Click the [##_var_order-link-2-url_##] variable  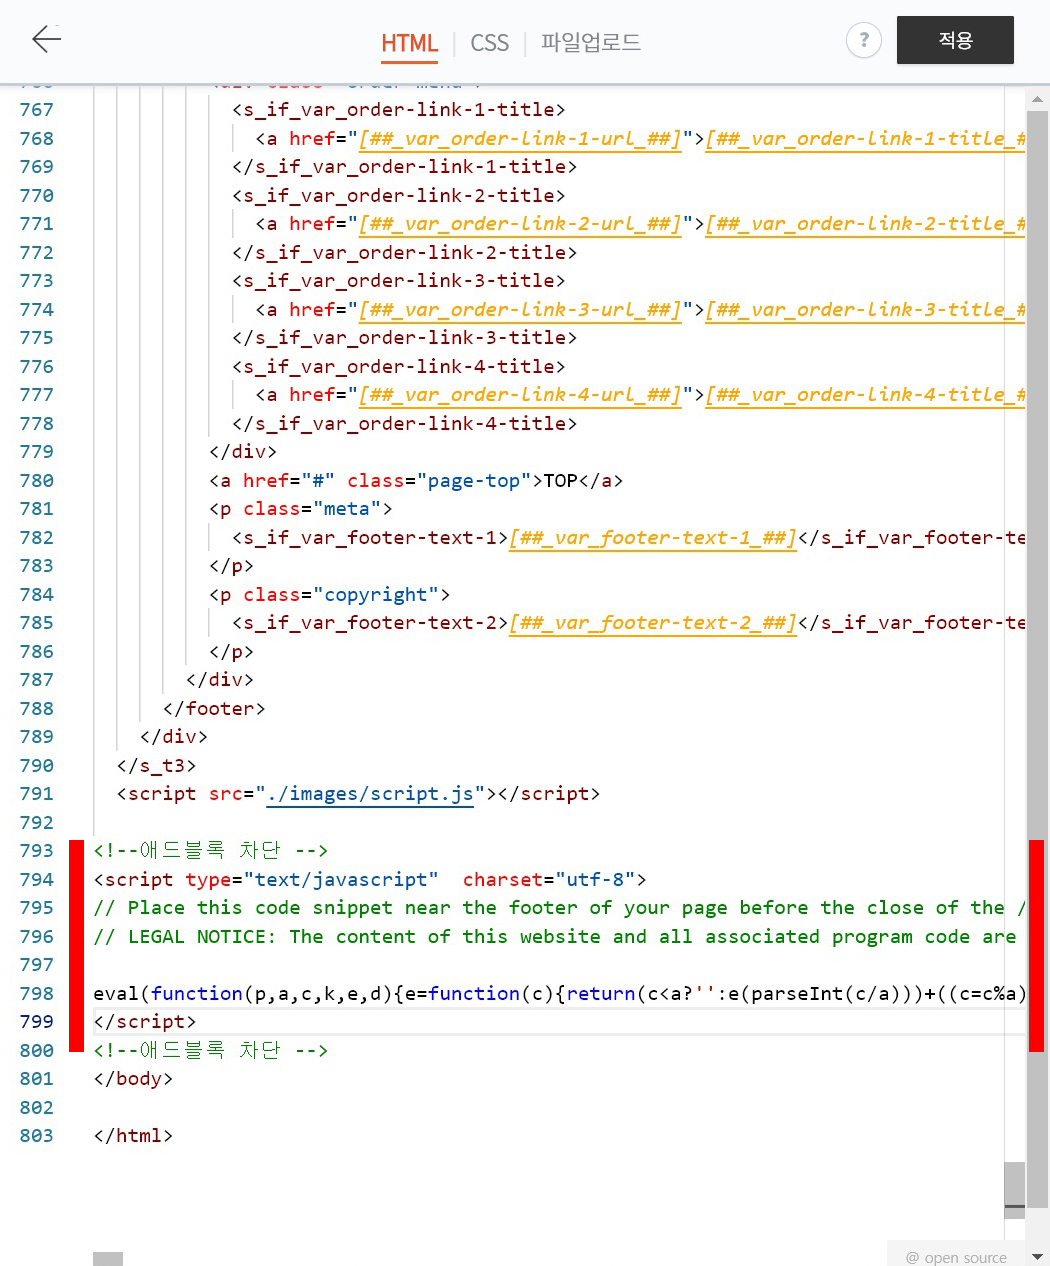[520, 224]
